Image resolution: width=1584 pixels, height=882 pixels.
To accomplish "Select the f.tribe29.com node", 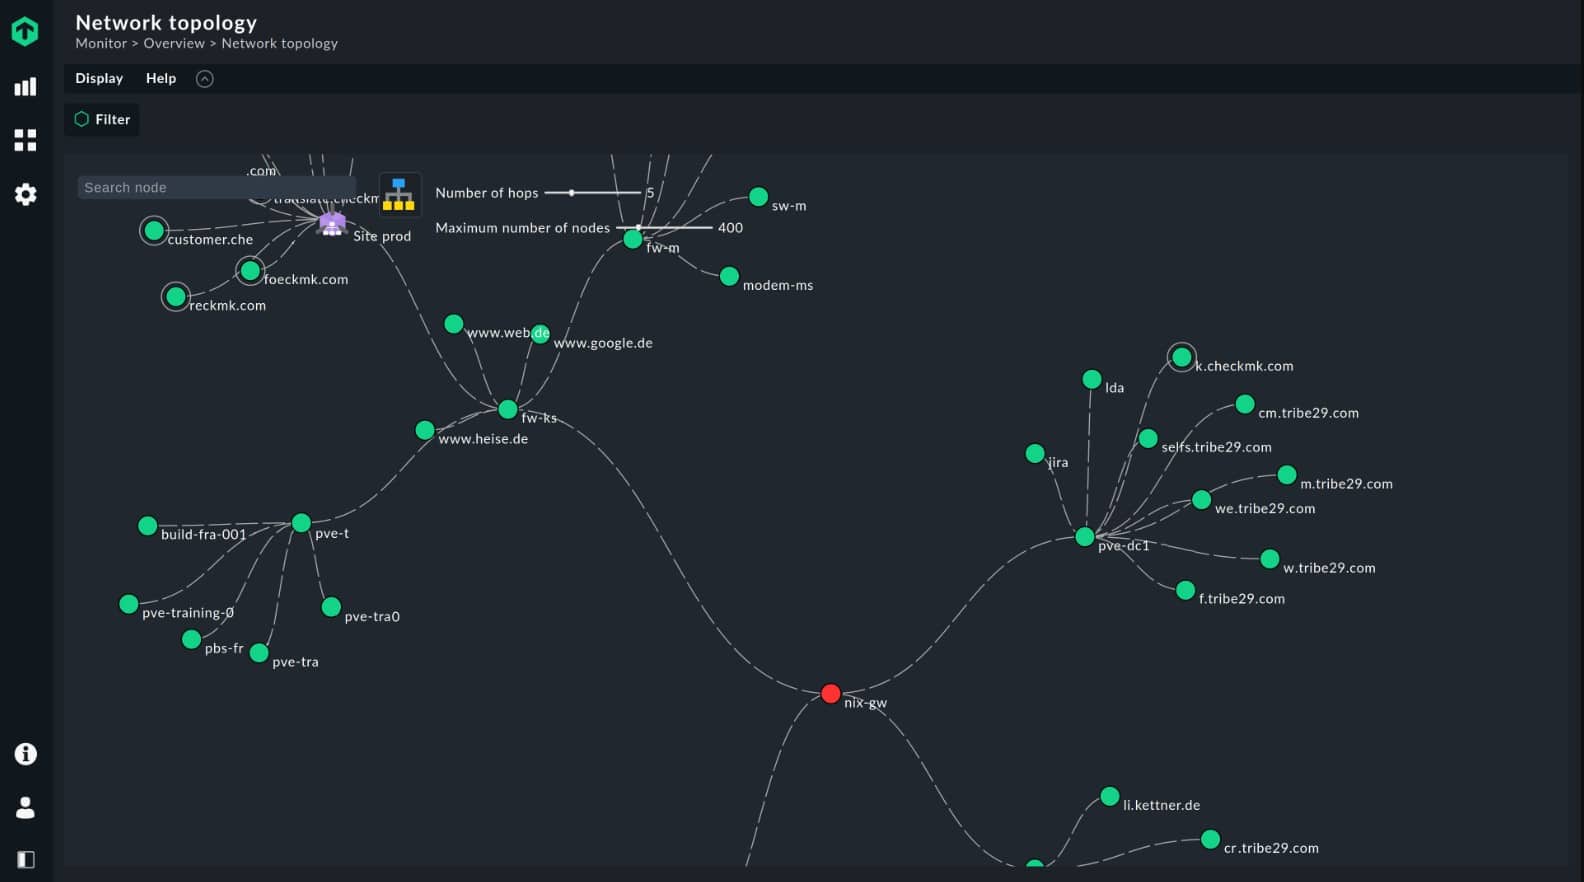I will click(x=1186, y=590).
